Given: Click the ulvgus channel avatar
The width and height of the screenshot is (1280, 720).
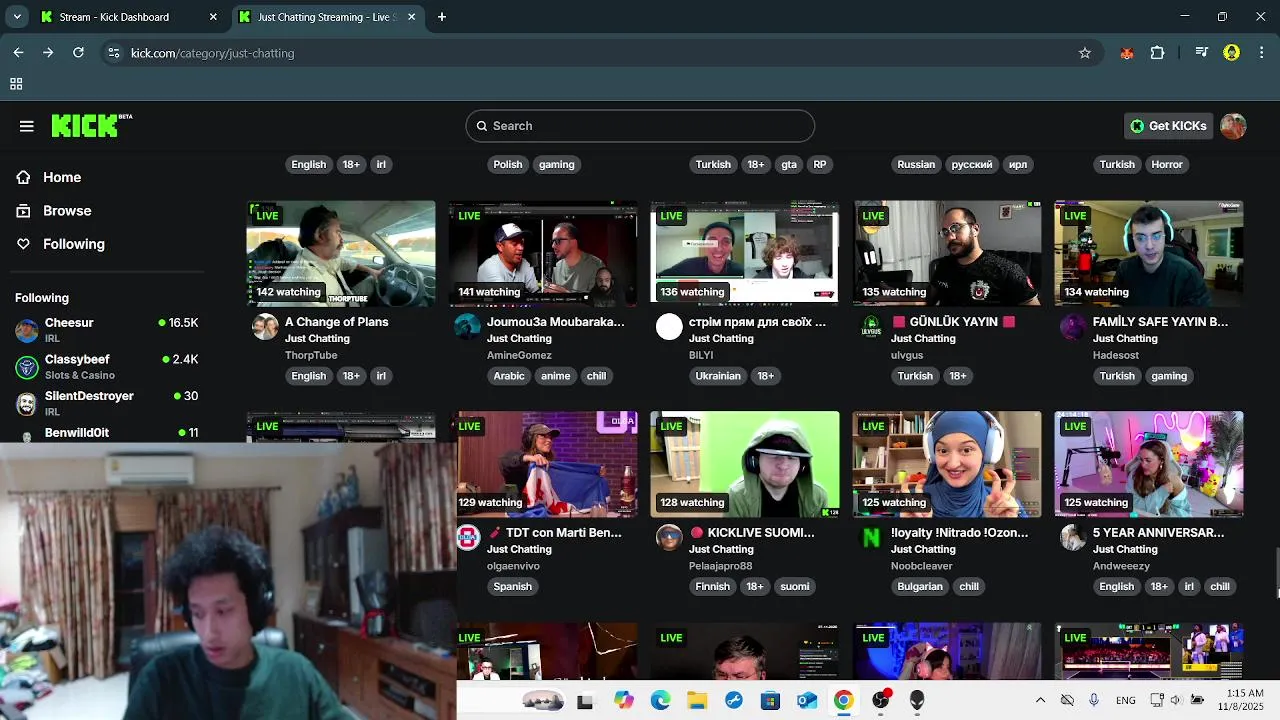Looking at the screenshot, I should (x=871, y=326).
